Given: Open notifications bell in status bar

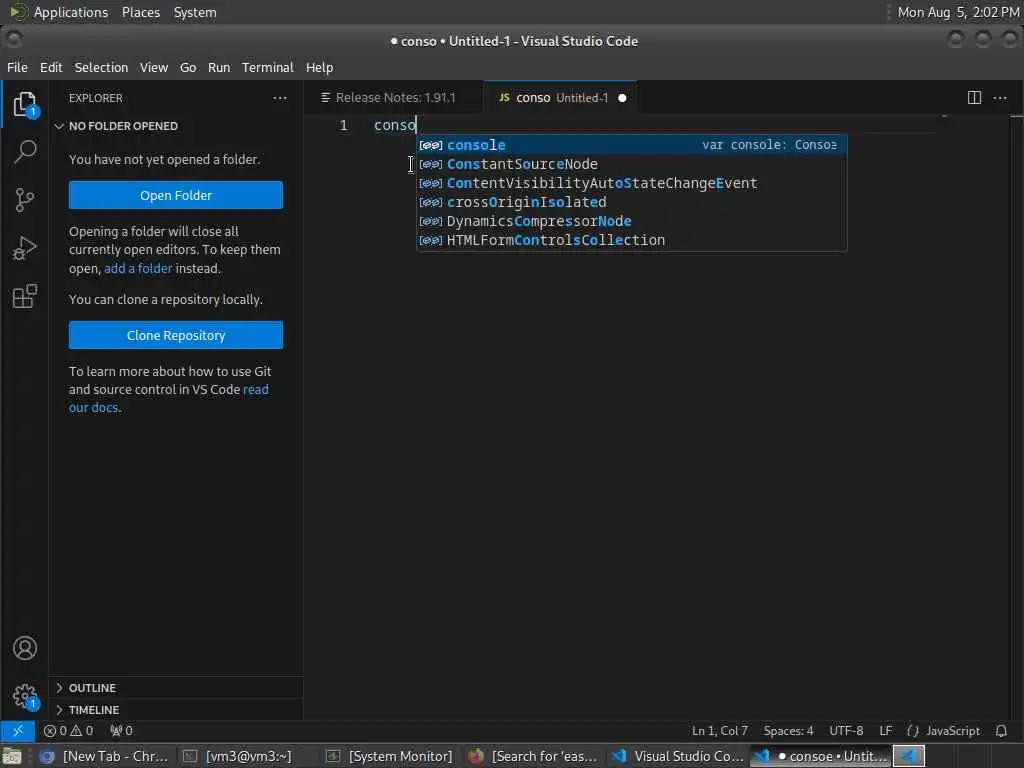Looking at the screenshot, I should (x=1001, y=731).
